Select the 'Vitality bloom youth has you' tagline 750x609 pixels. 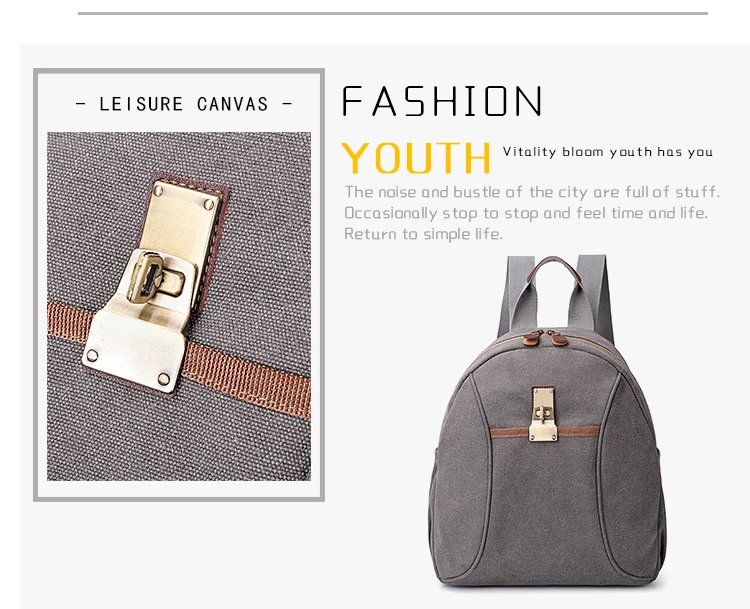coord(607,152)
